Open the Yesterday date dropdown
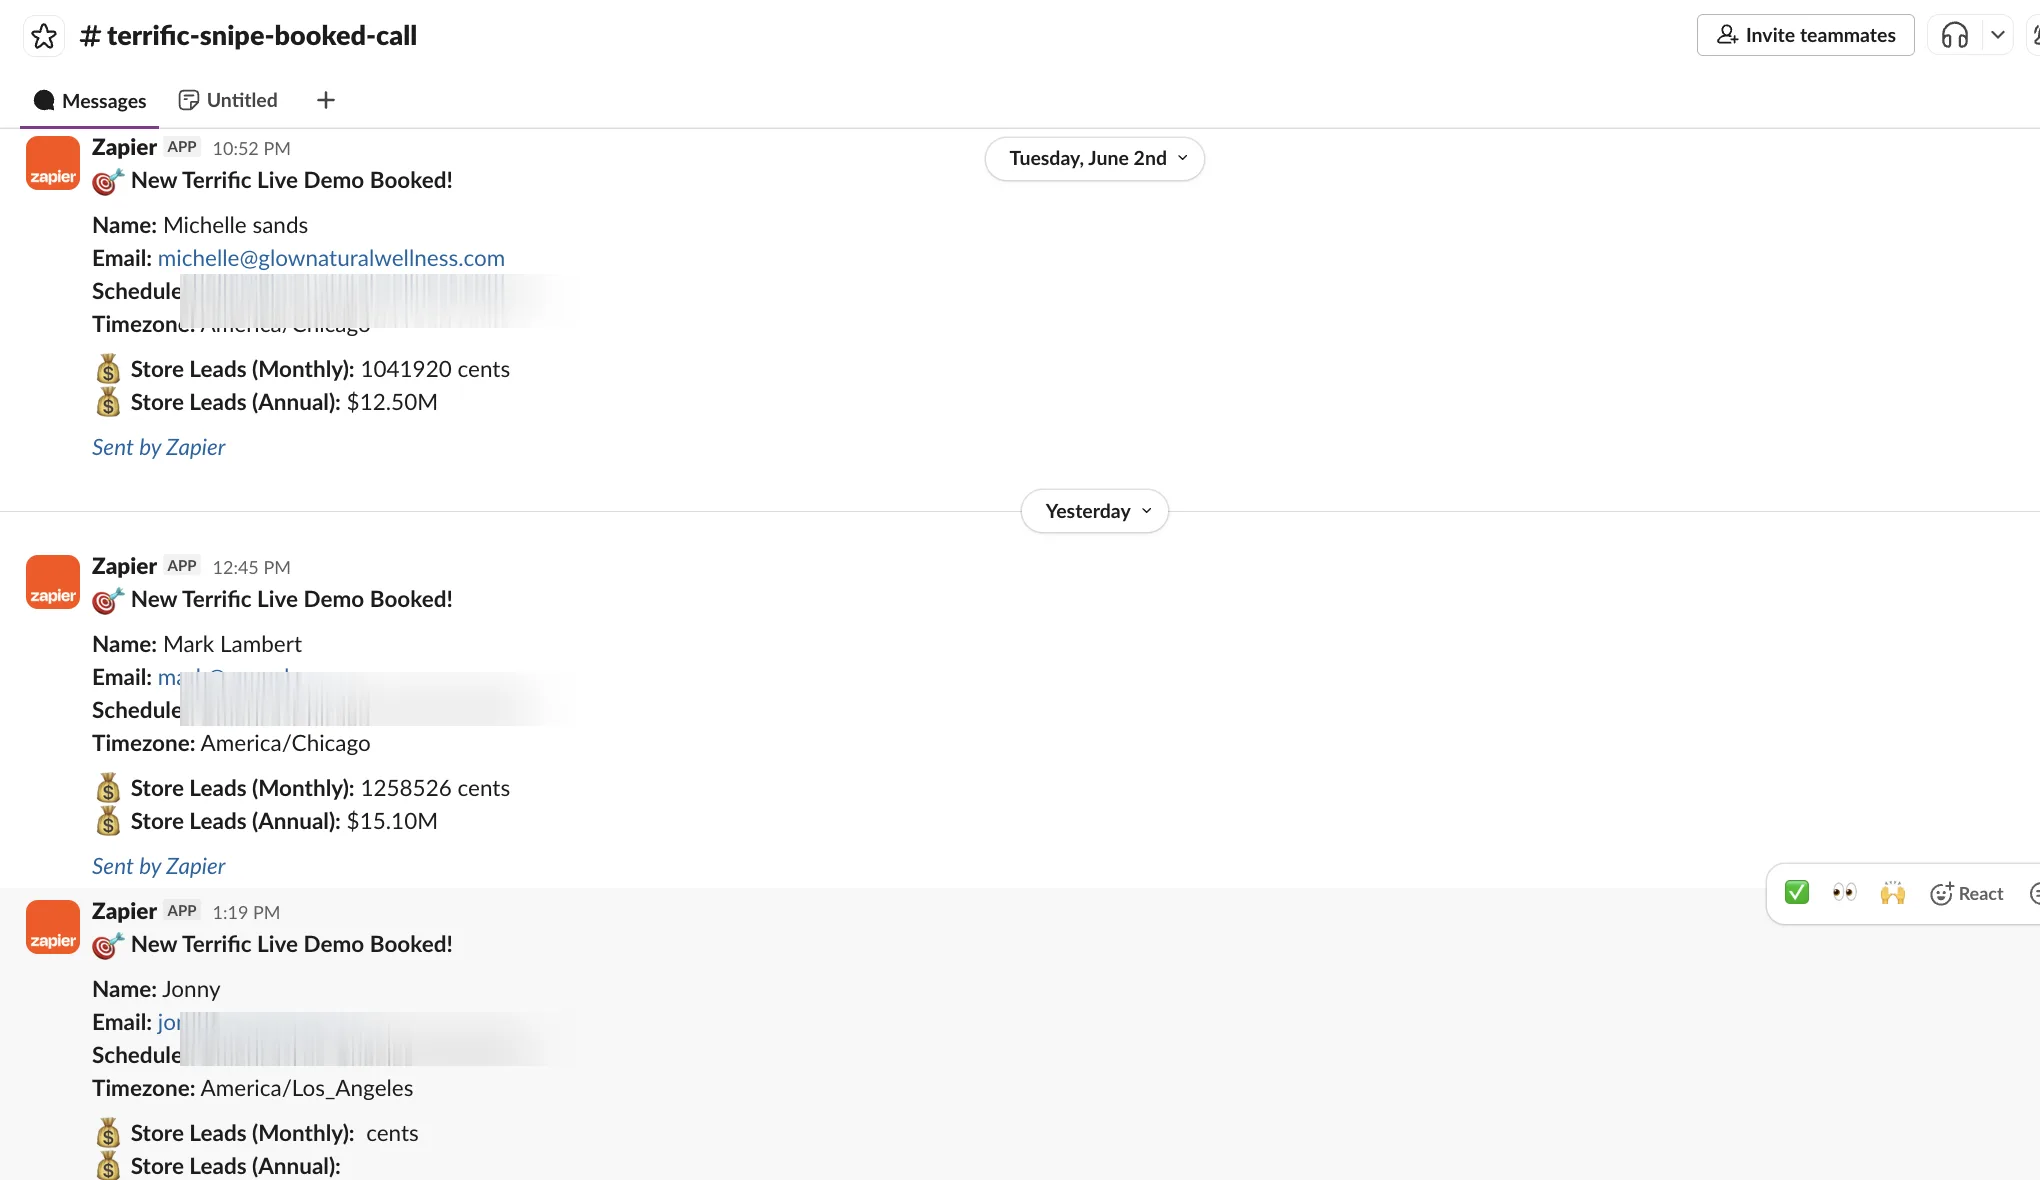Viewport: 2040px width, 1180px height. pyautogui.click(x=1095, y=511)
